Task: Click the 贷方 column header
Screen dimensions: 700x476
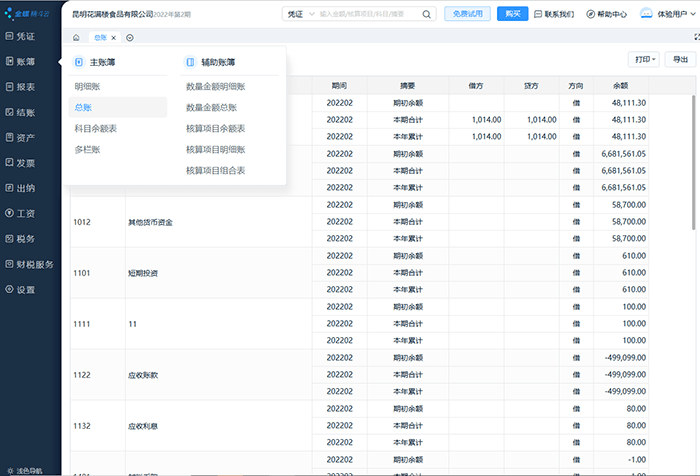Action: pos(531,86)
